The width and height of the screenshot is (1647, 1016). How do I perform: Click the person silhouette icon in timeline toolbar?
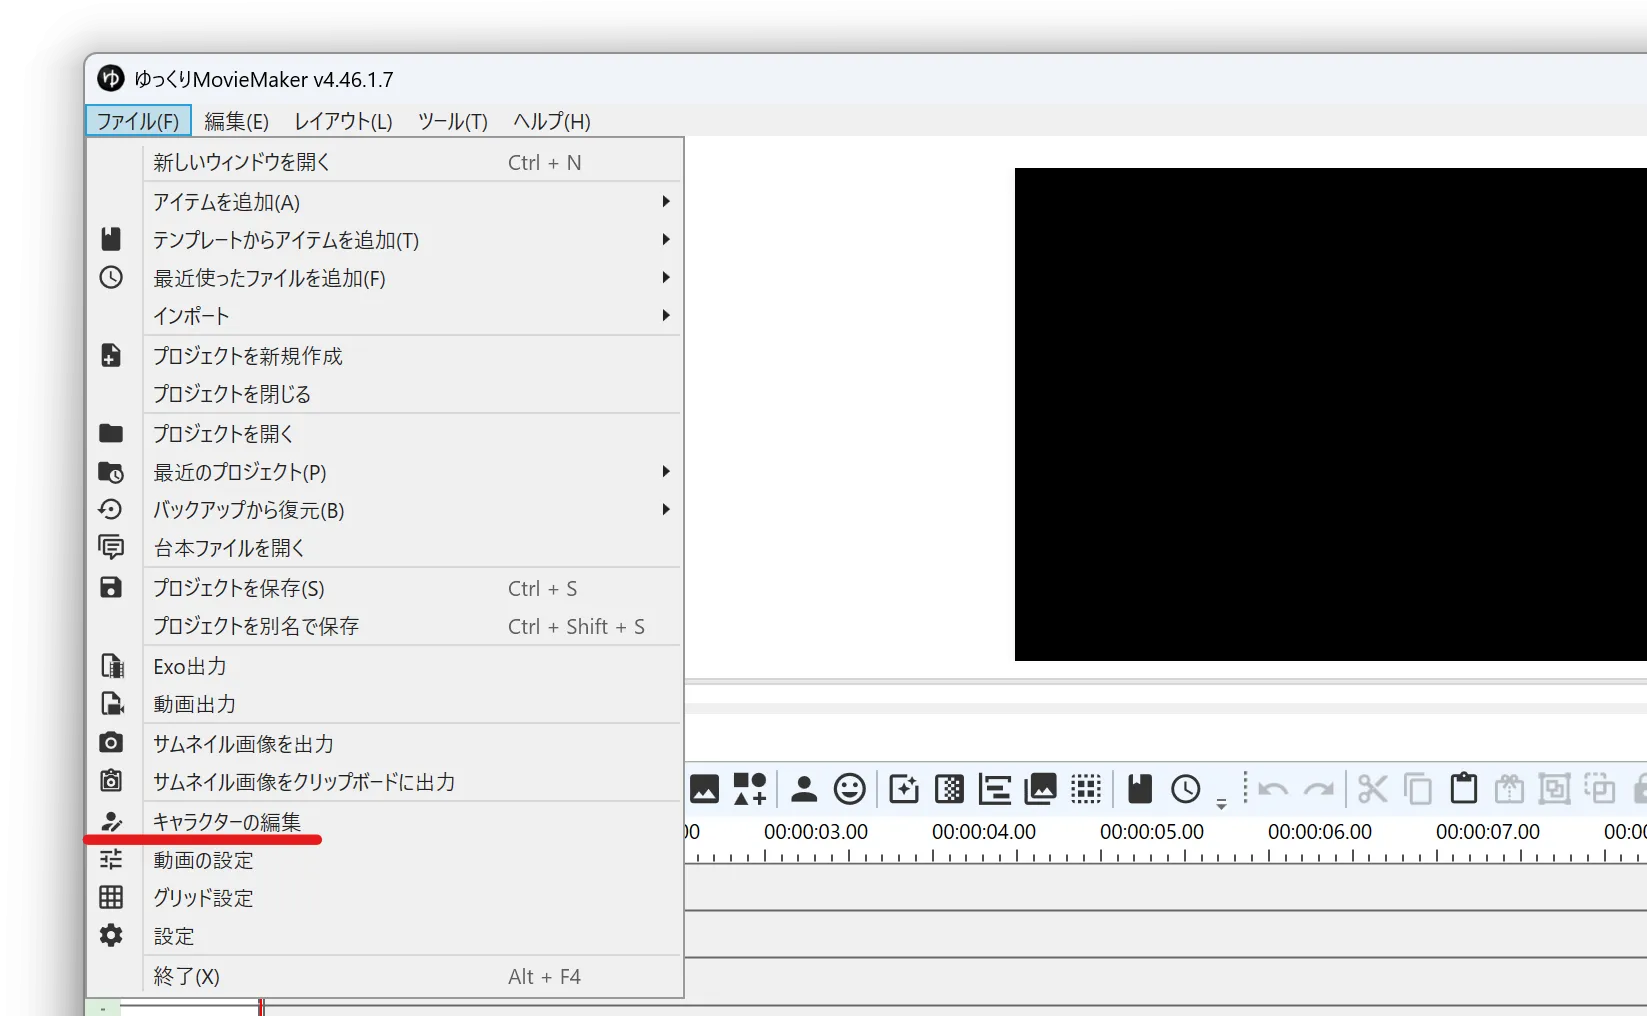tap(804, 789)
